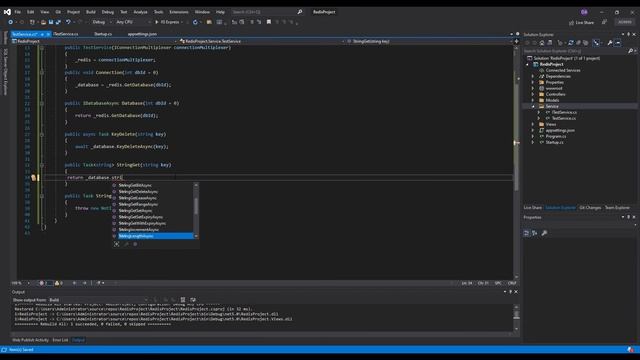Screen dimensions: 640x360
Task: Open the Show output from Build dropdown
Action: (x=98, y=300)
